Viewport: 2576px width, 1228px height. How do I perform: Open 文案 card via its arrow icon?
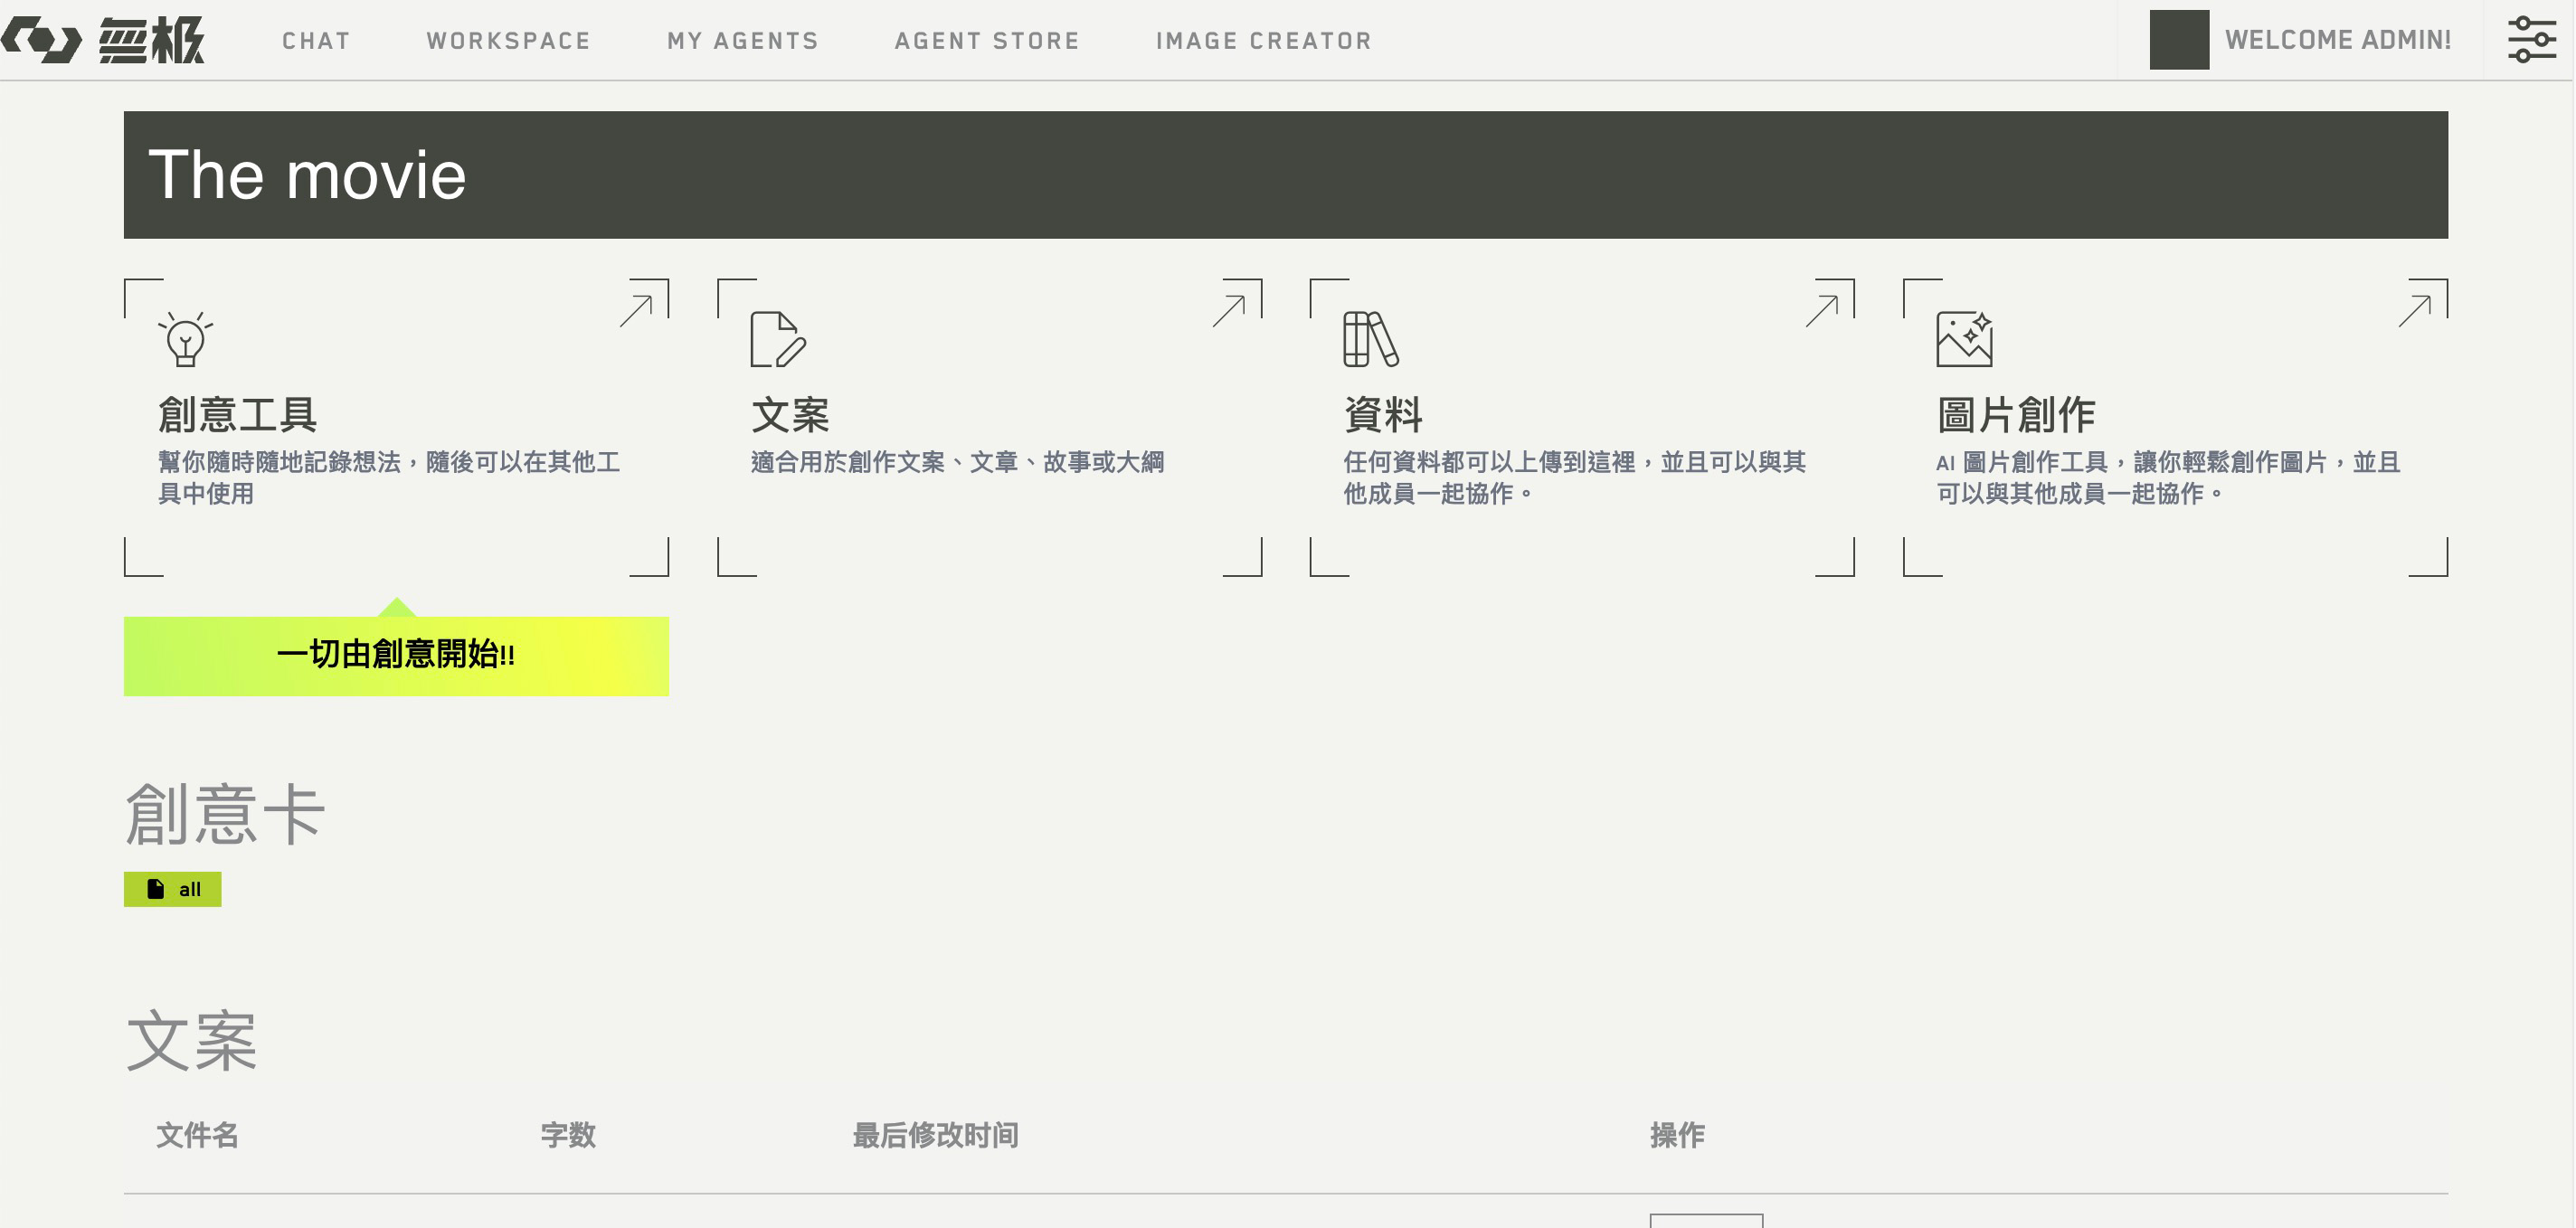[x=1231, y=310]
